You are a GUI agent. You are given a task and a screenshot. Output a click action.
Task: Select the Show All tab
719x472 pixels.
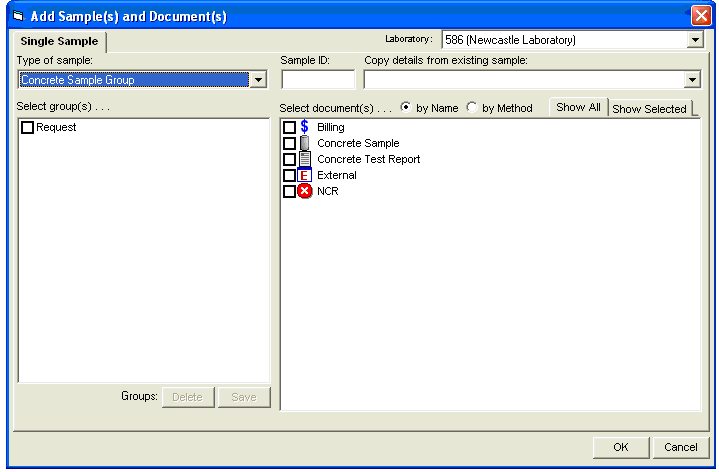tap(578, 108)
